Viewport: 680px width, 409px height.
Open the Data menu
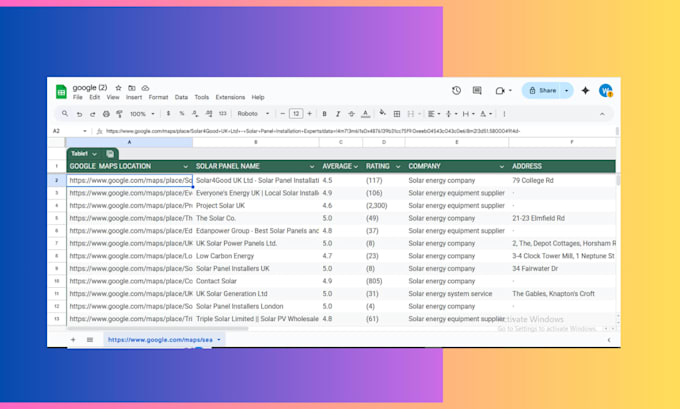[181, 97]
